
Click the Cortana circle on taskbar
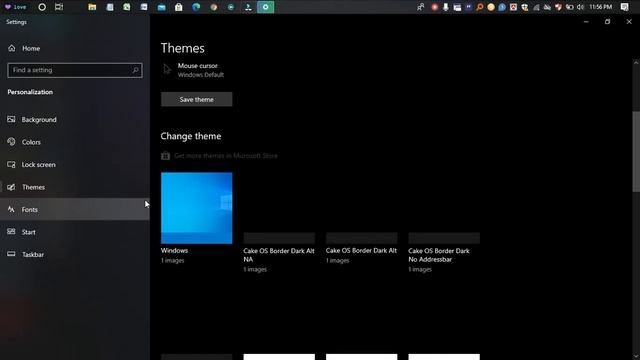[42, 7]
